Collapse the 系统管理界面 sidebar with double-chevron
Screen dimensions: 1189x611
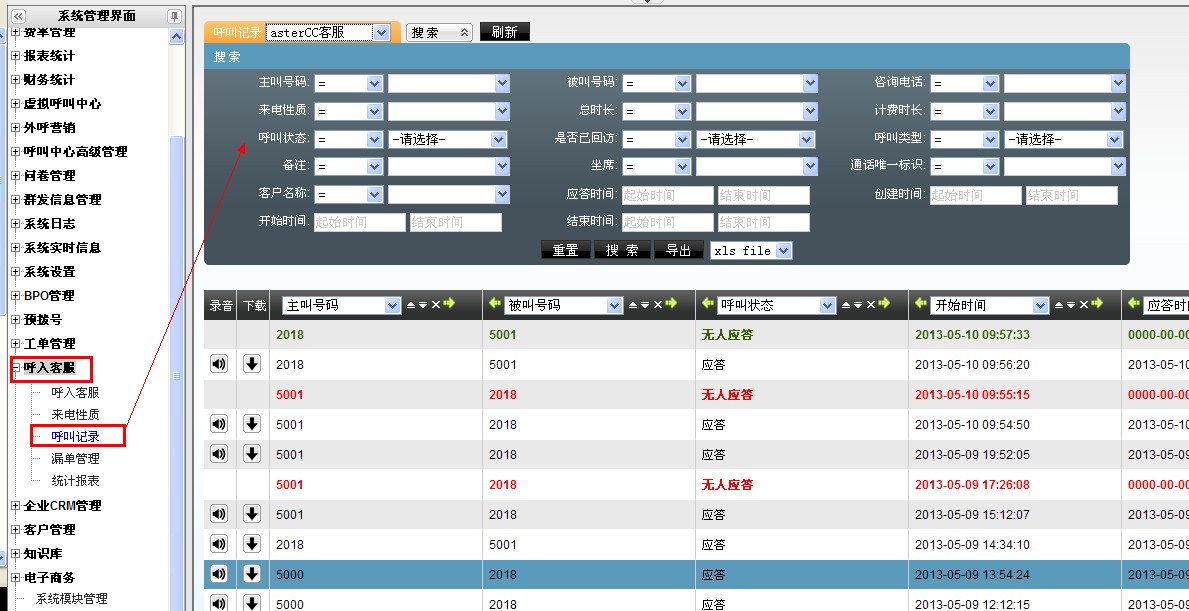pos(18,16)
